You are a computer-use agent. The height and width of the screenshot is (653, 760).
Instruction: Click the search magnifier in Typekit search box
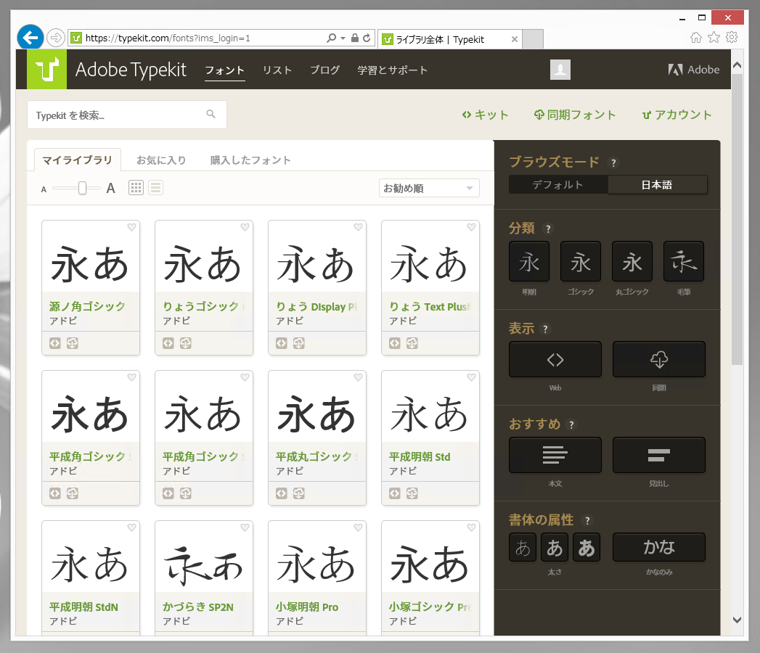coord(210,114)
